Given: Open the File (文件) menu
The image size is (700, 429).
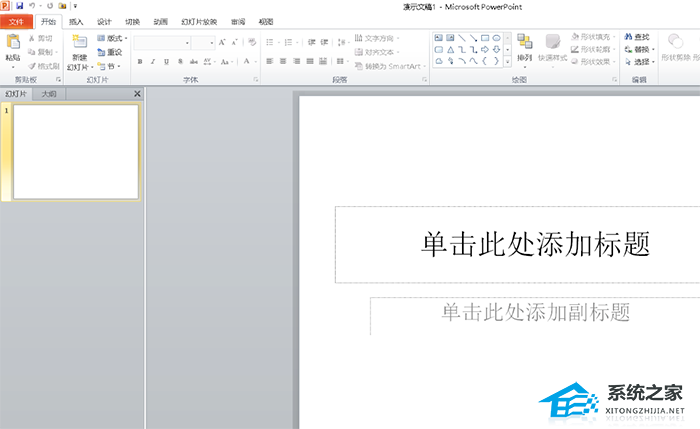Looking at the screenshot, I should 18,21.
